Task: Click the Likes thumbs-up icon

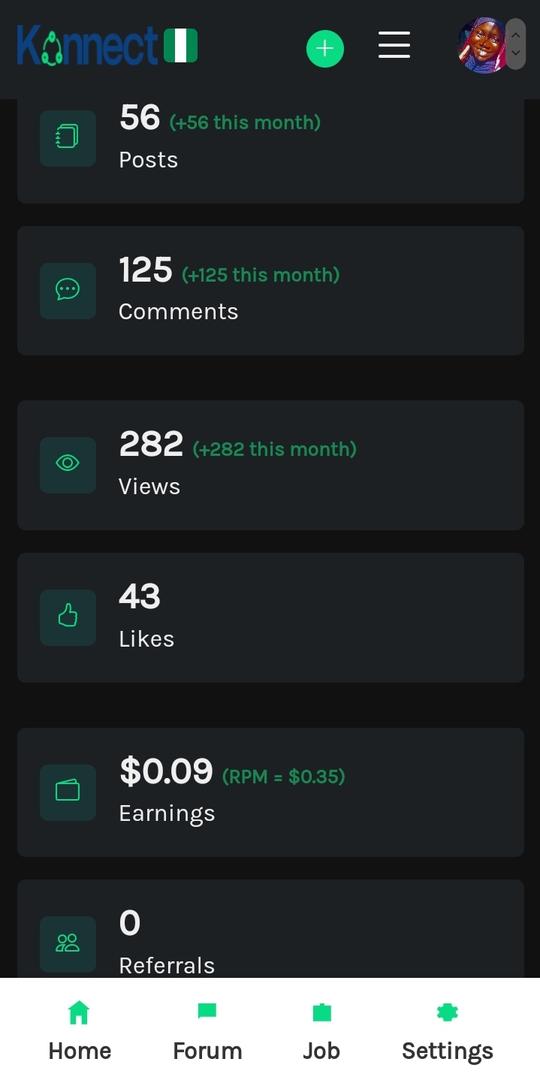Action: point(68,616)
